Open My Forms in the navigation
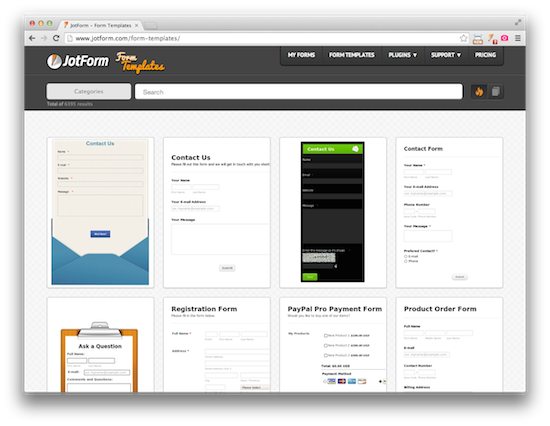Screen dimensions: 550x426 click(301, 55)
